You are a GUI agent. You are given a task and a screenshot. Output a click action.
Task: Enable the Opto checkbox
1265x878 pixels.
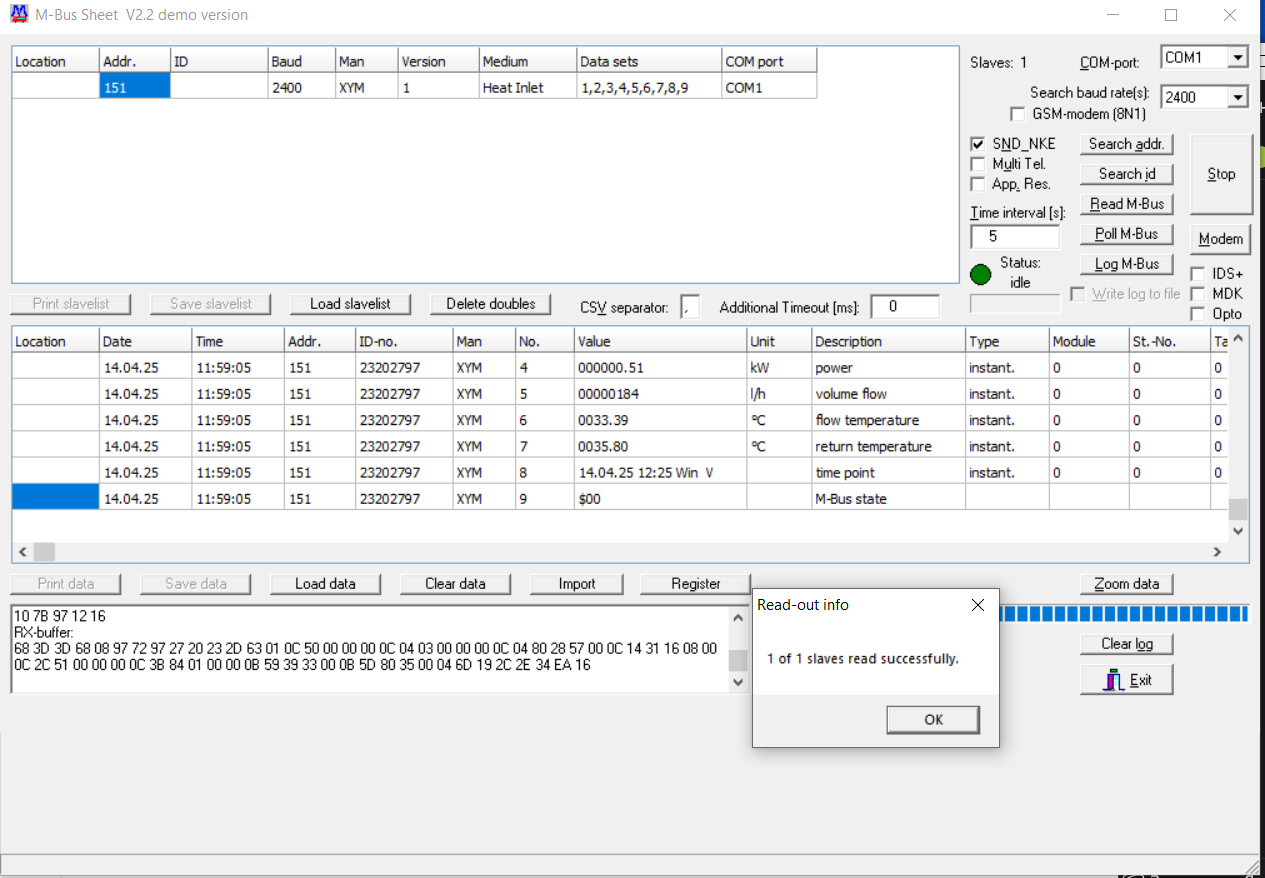(1198, 314)
